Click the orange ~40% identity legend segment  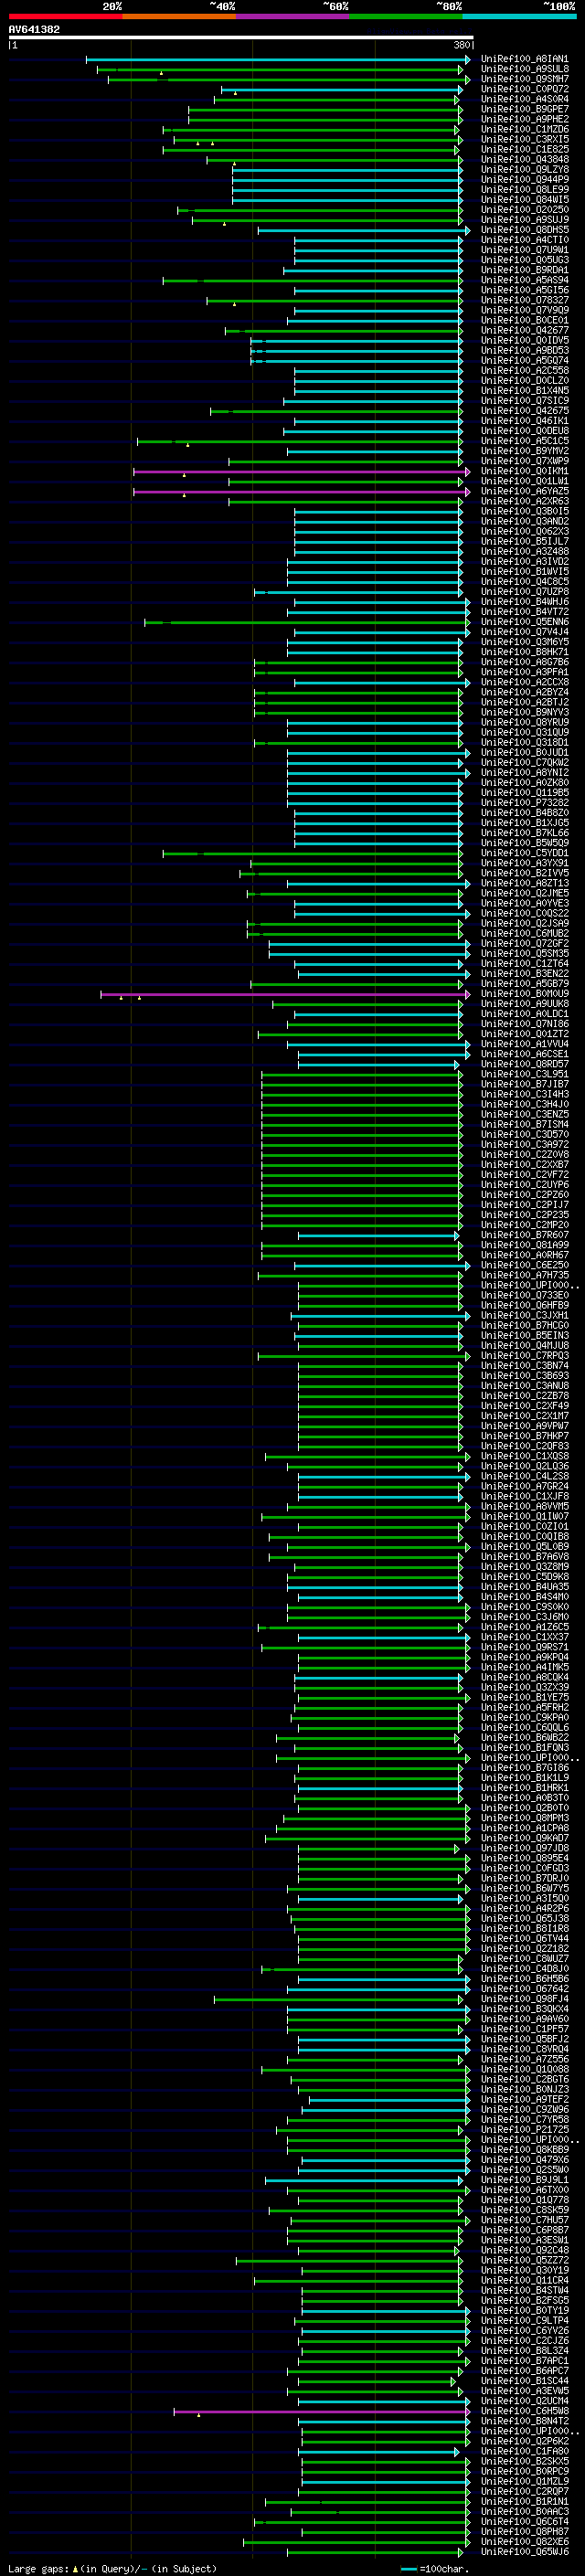tap(179, 16)
